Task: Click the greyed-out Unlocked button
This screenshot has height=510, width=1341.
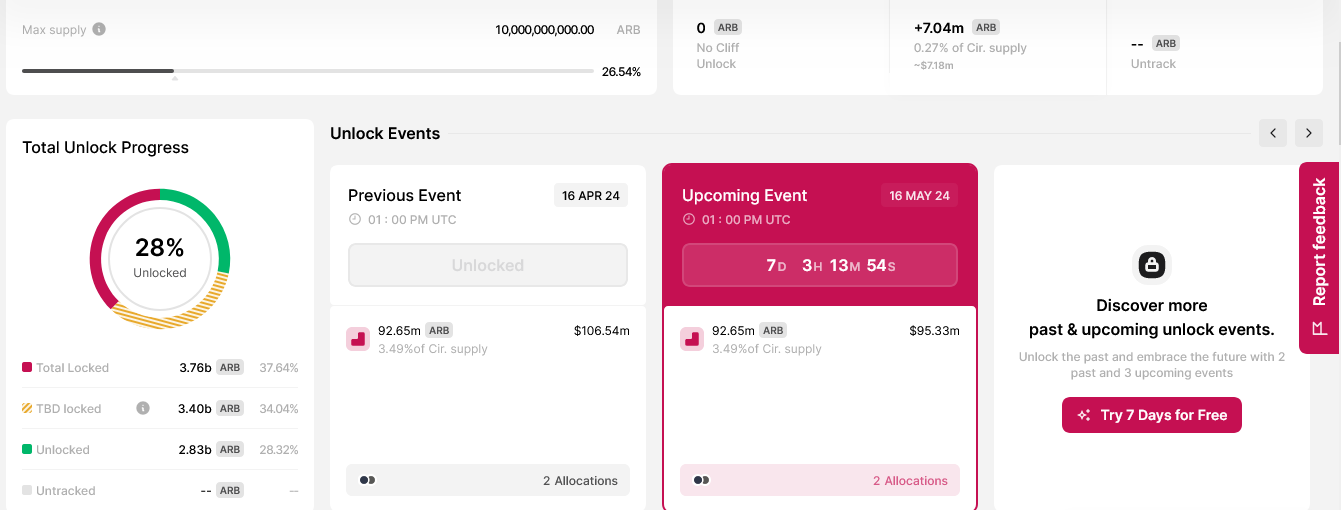Action: (488, 265)
